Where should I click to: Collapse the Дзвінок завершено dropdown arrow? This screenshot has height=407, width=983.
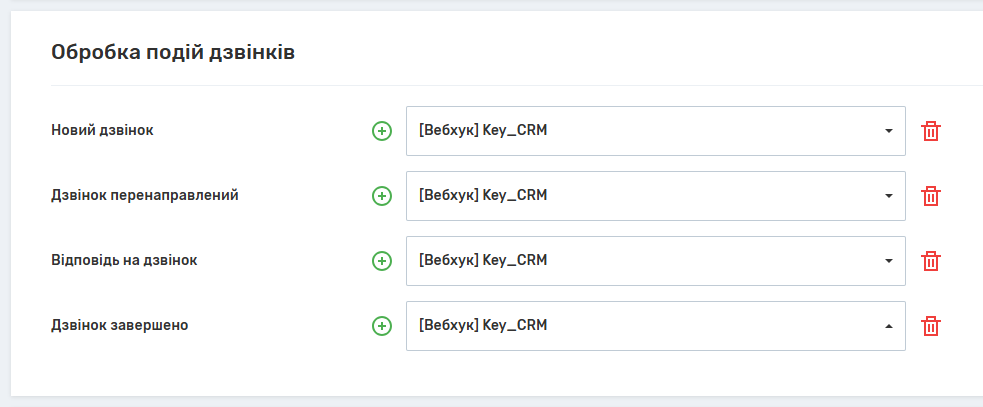tap(888, 326)
